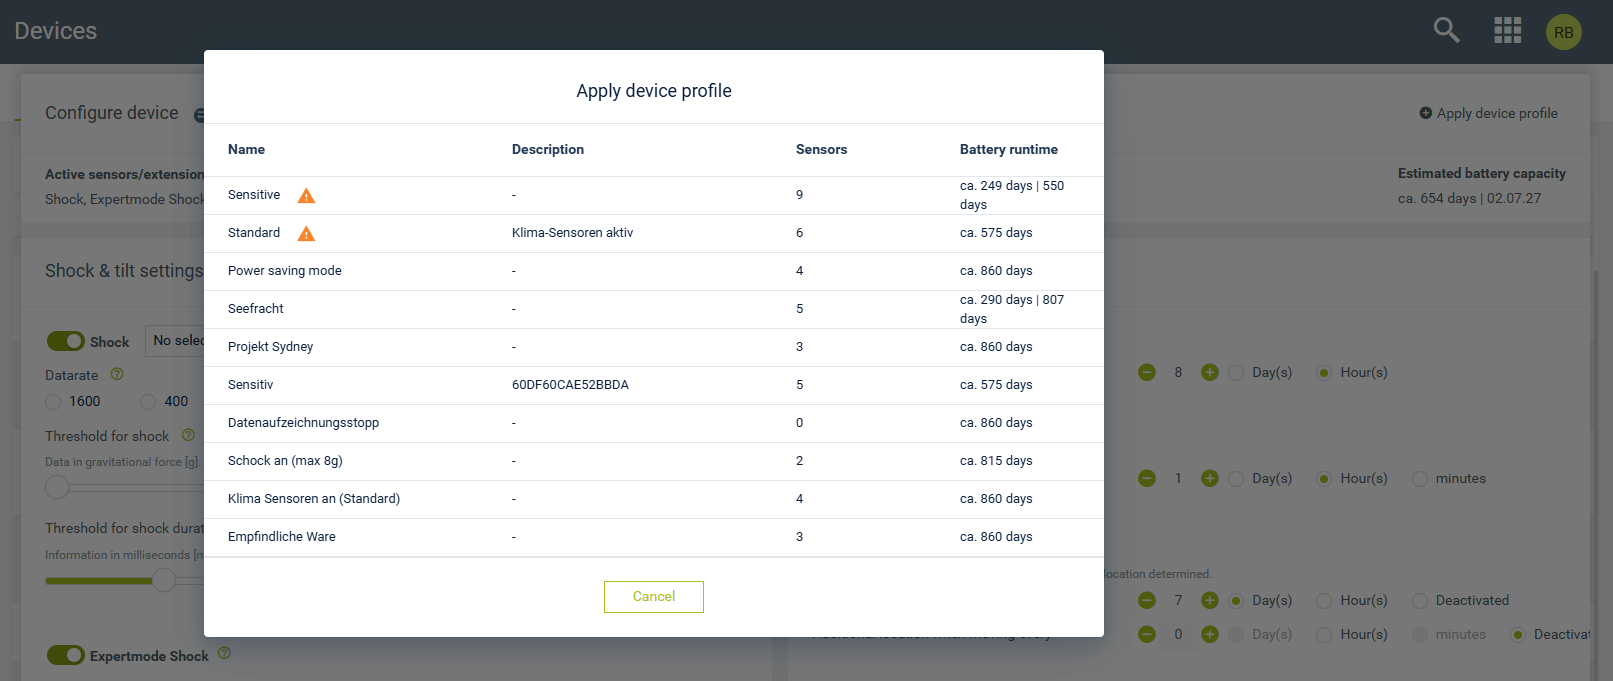Click the Datarate help icon

tap(117, 374)
